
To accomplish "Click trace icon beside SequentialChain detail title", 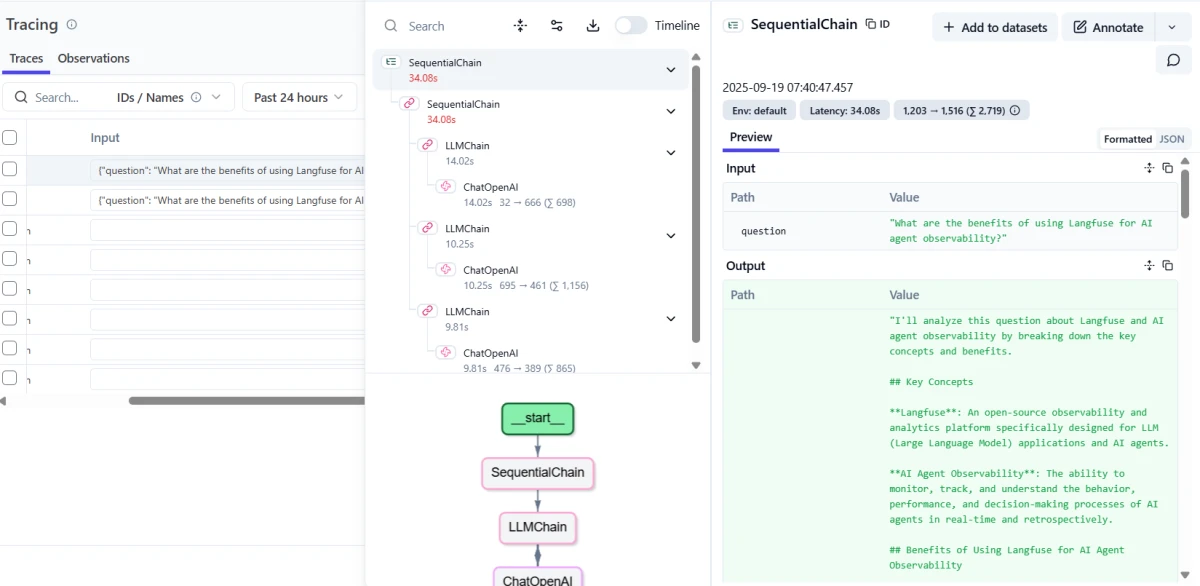I will [732, 25].
